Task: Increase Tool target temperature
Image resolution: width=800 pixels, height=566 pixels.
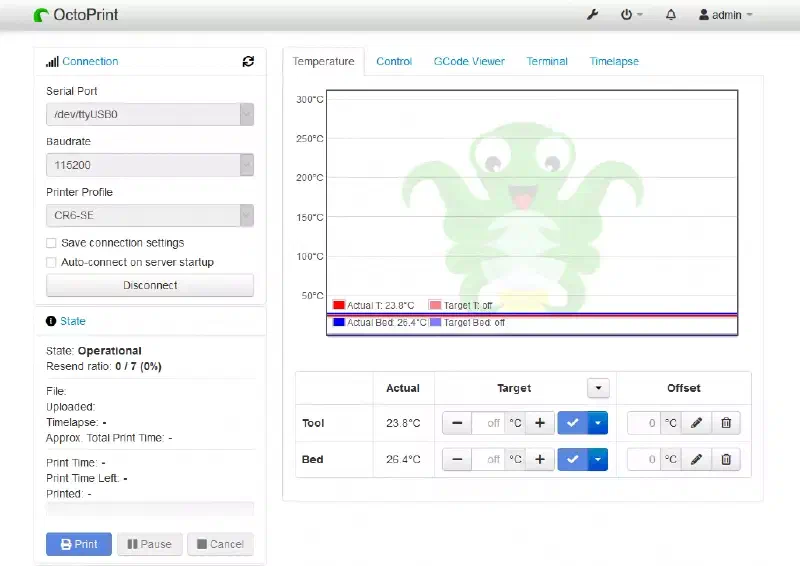Action: pos(540,423)
